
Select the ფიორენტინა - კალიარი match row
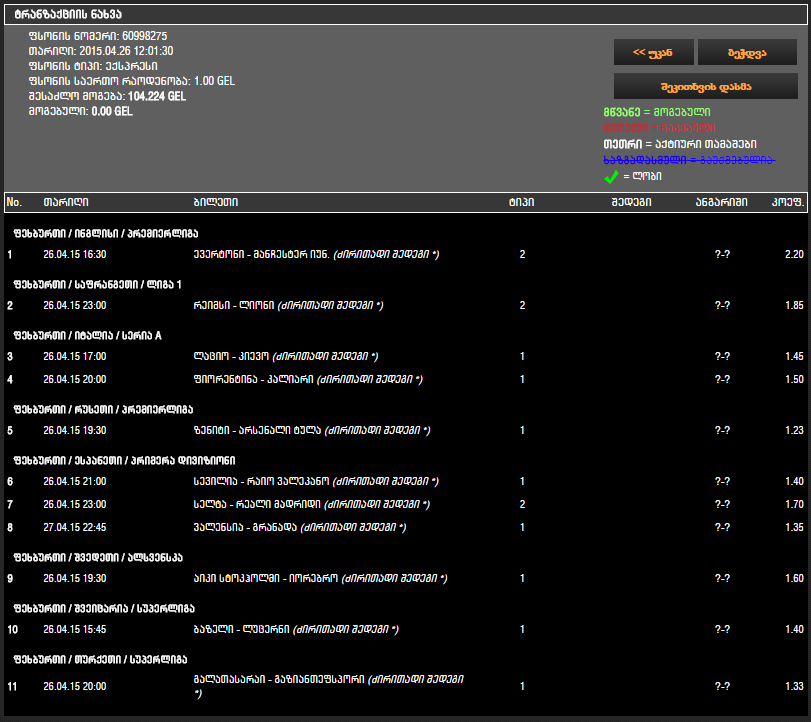[x=254, y=379]
